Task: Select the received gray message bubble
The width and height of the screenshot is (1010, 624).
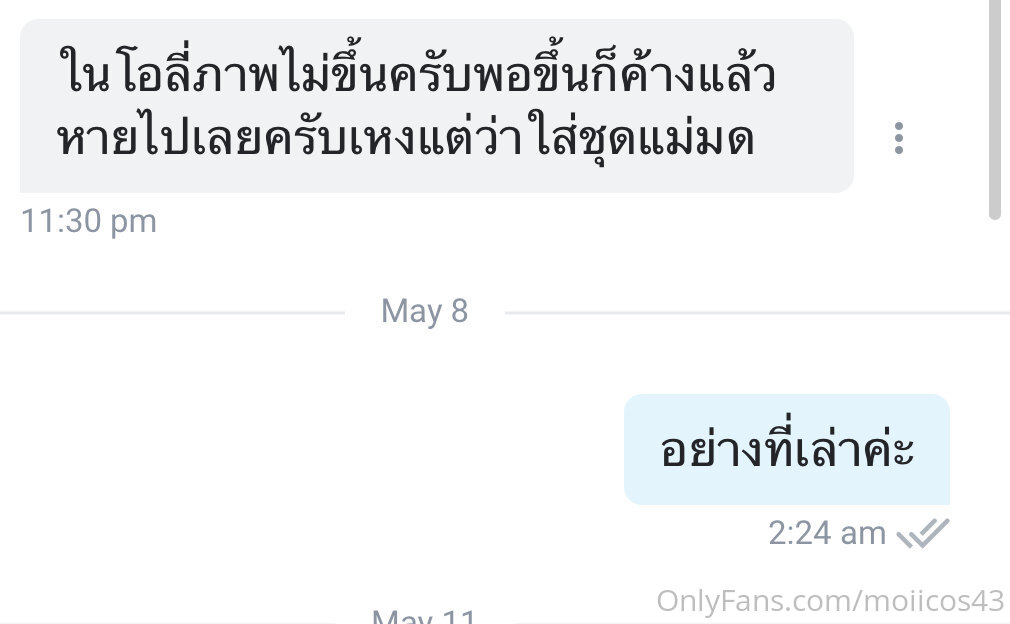Action: (x=437, y=106)
